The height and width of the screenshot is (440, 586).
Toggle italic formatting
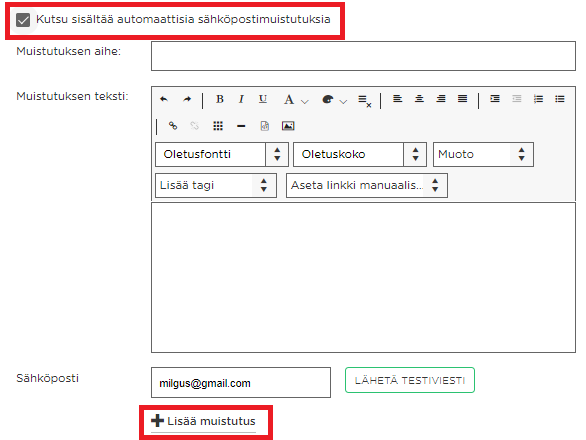[241, 99]
